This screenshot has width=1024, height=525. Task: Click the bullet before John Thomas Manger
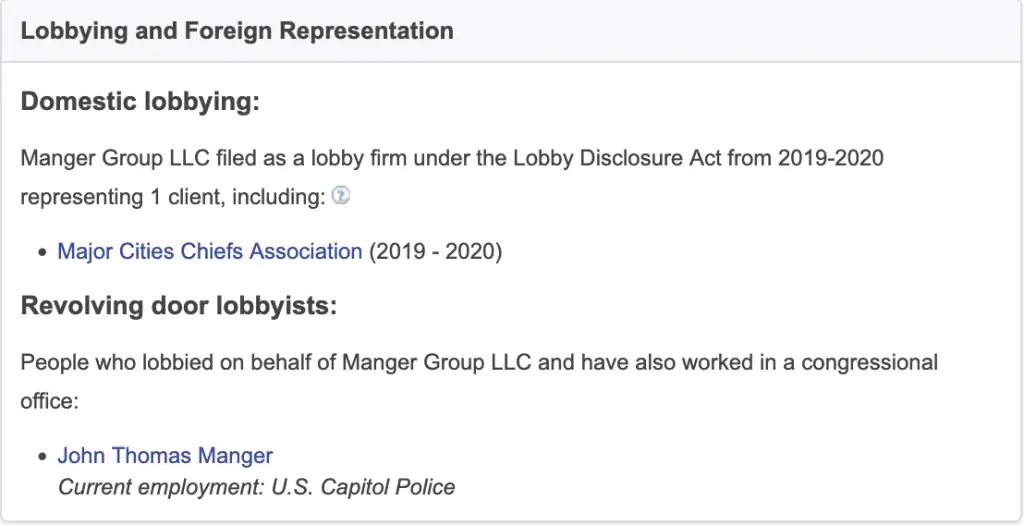(x=42, y=457)
